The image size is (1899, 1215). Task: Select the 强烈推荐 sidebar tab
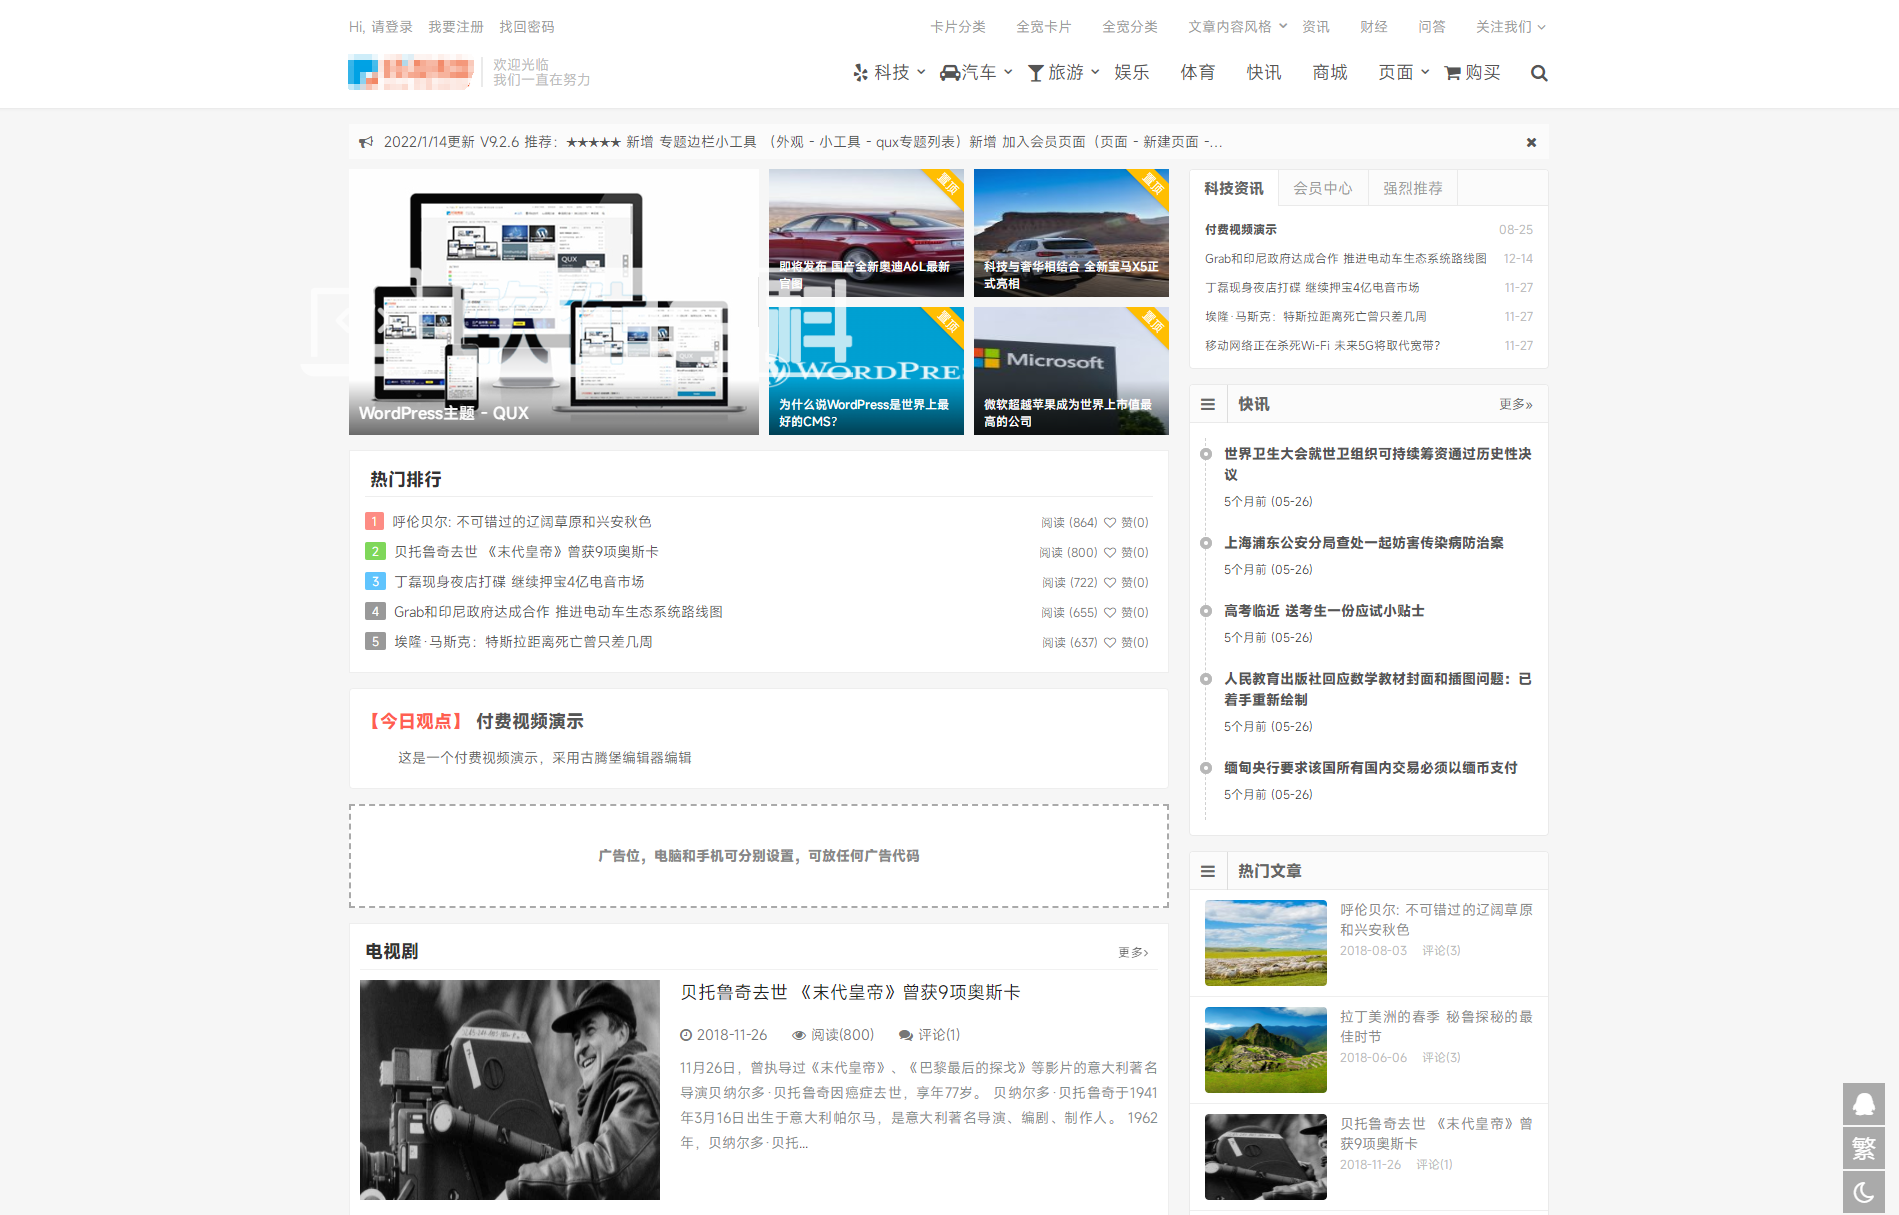click(1412, 188)
